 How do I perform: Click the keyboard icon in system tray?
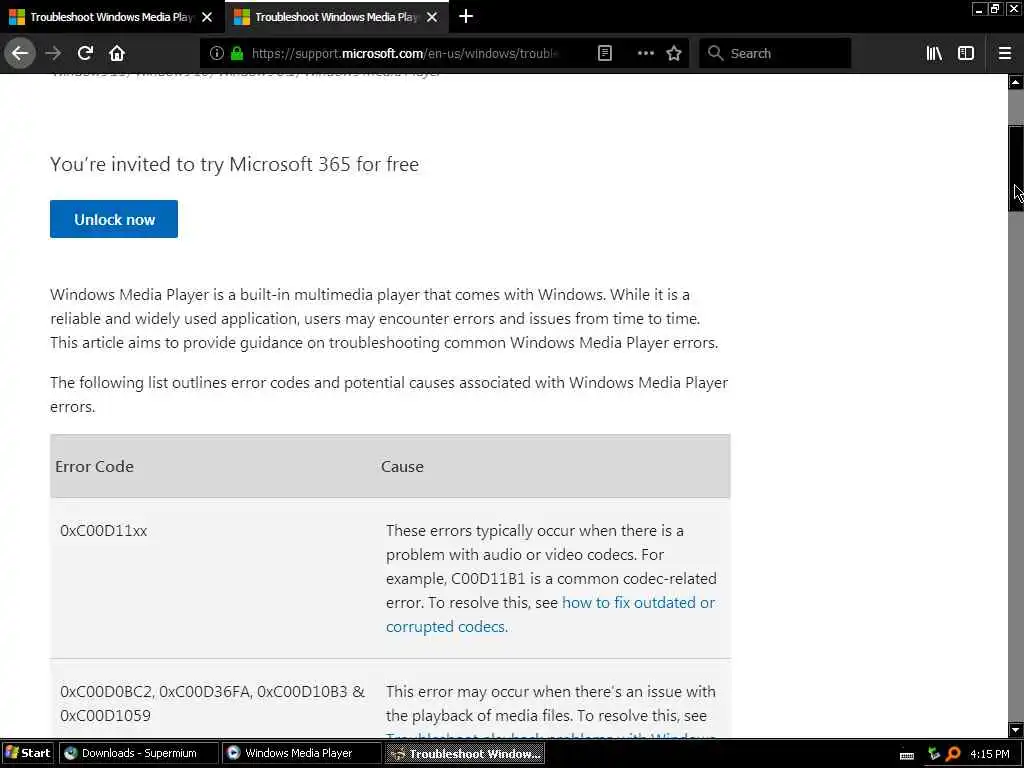click(906, 755)
